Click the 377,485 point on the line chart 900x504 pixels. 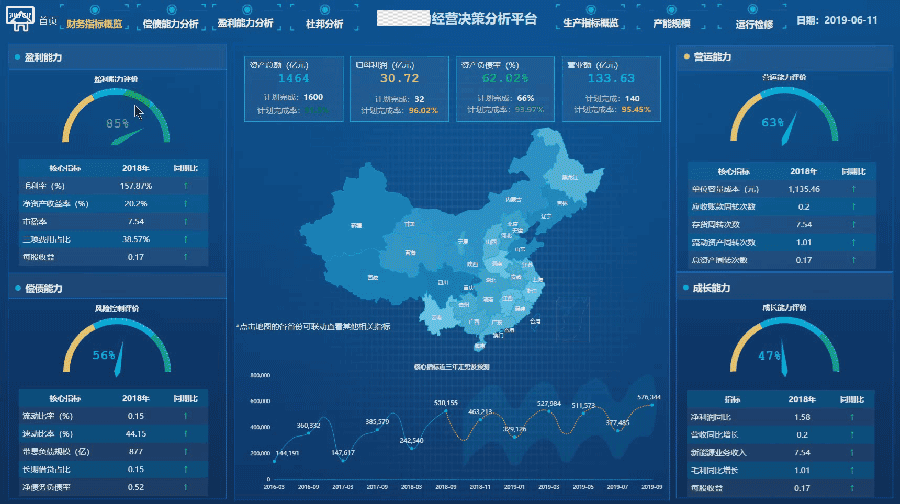[618, 431]
